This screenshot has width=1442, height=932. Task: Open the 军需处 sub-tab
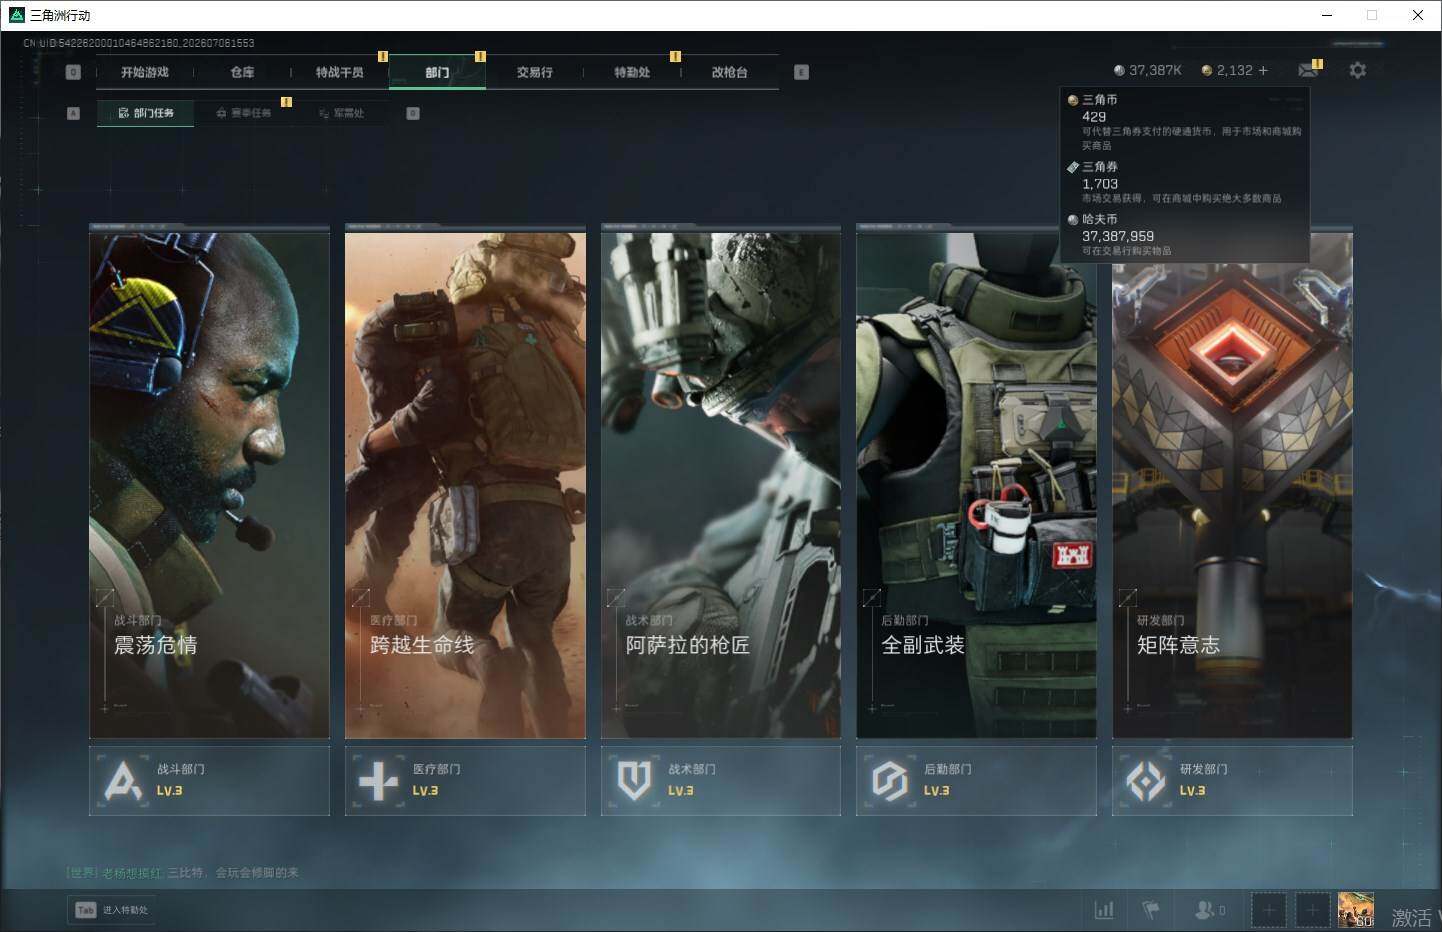[x=341, y=113]
